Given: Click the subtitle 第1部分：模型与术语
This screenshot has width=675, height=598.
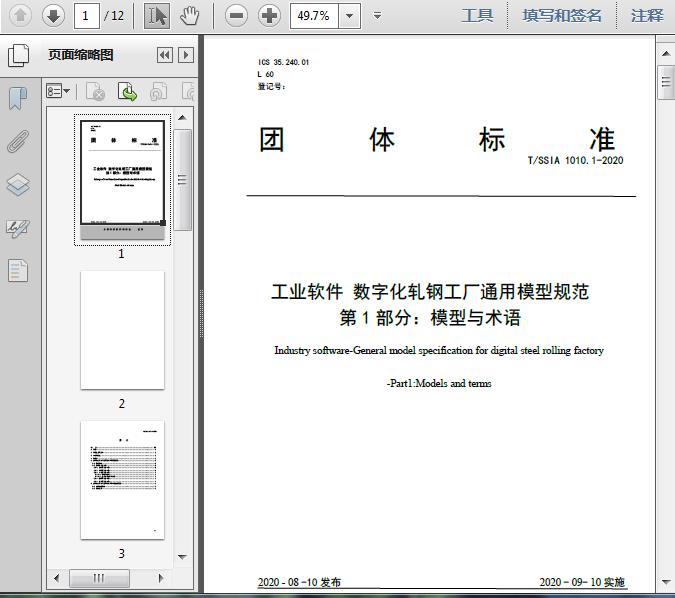Looking at the screenshot, I should (430, 318).
